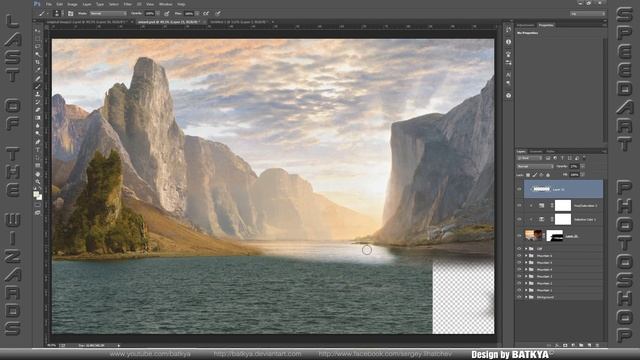640x360 pixels.
Task: Open the Flow dropdown arrow in options bar
Action: [197, 13]
